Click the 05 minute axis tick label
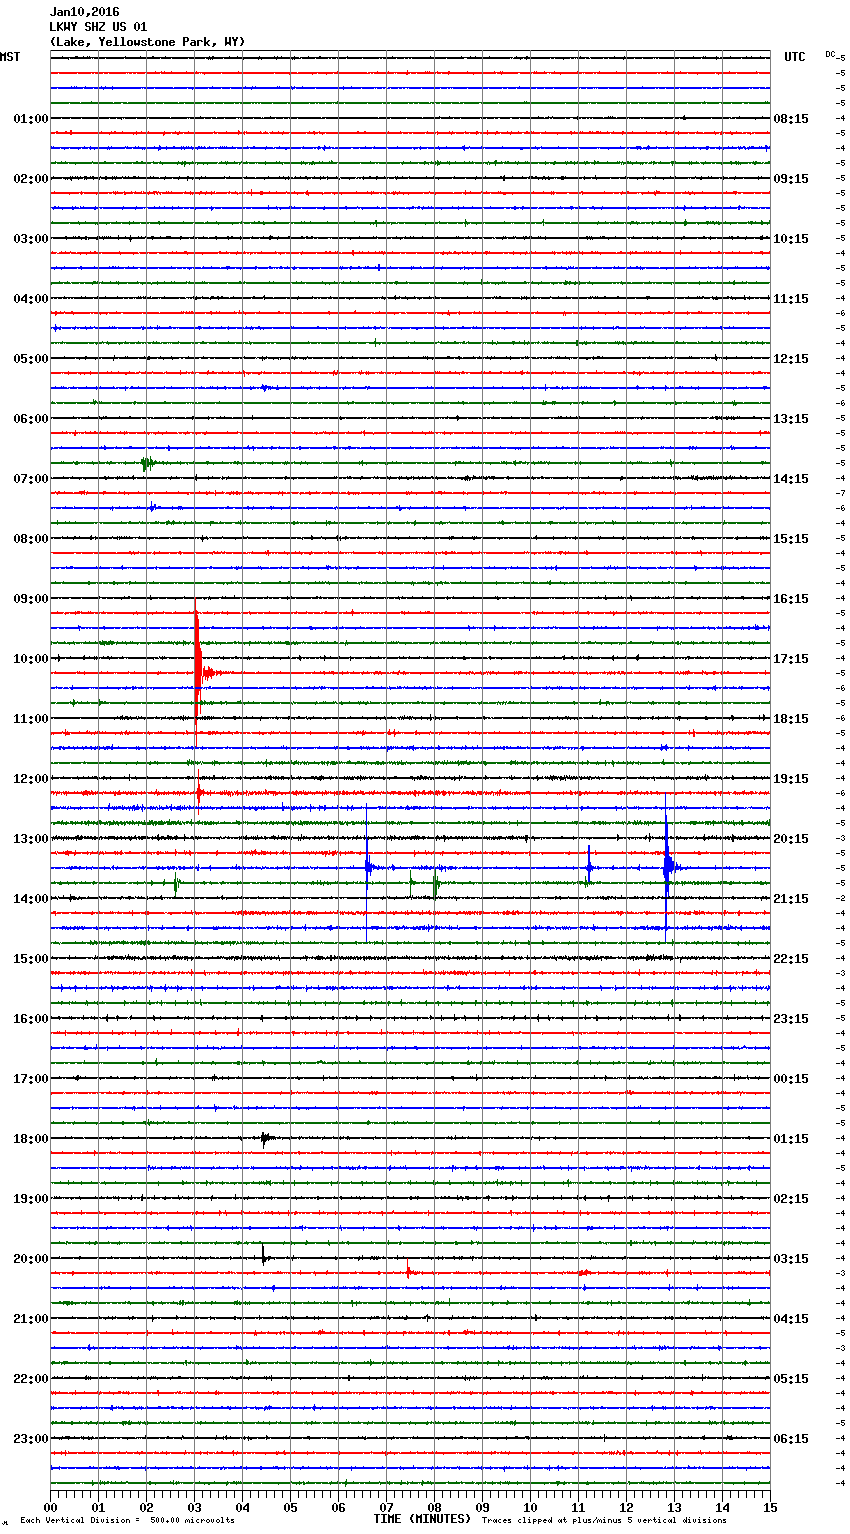Screen dimensions: 850x1534 pyautogui.click(x=291, y=1508)
